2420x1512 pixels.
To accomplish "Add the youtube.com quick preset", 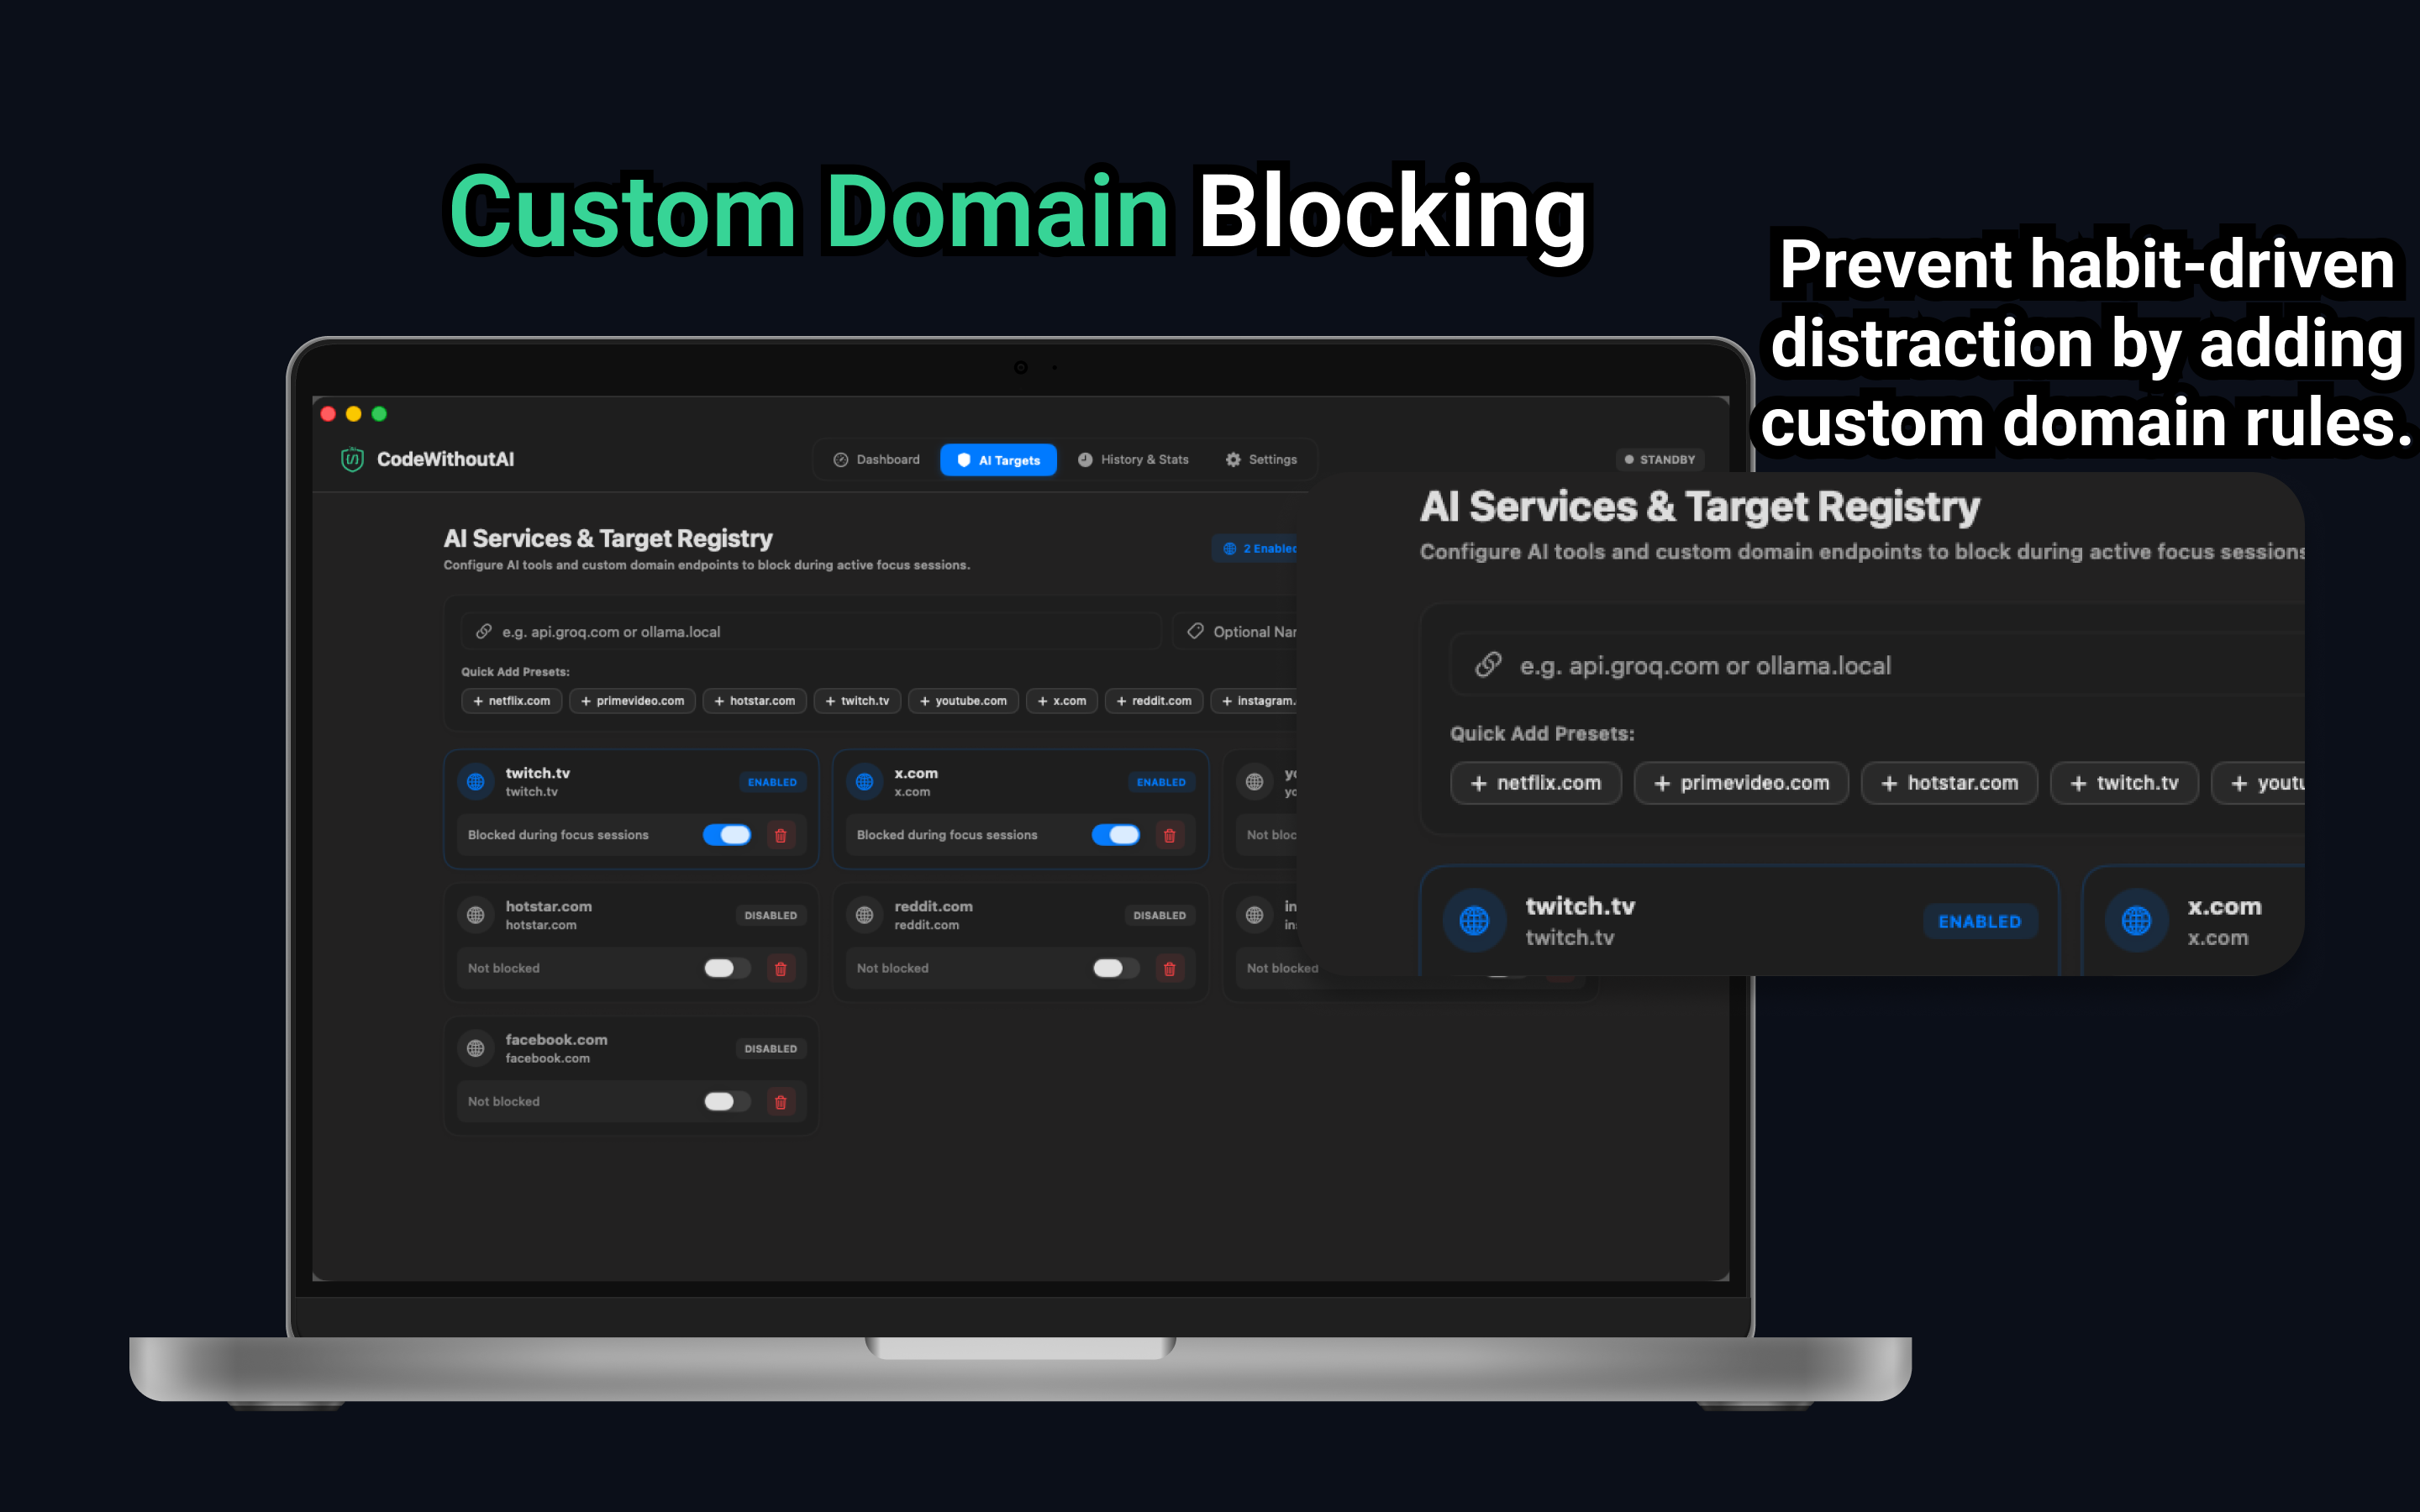I will click(964, 701).
